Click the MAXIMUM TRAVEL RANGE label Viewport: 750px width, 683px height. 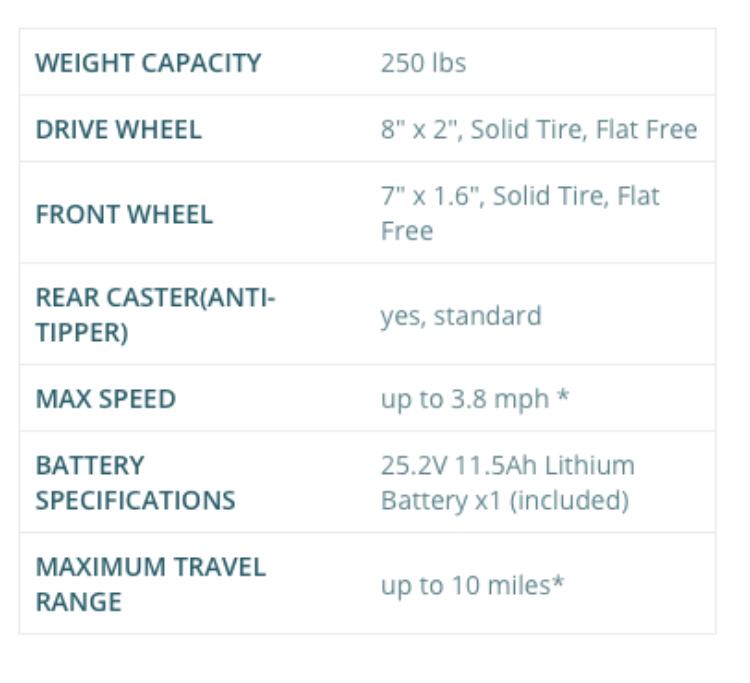point(150,567)
